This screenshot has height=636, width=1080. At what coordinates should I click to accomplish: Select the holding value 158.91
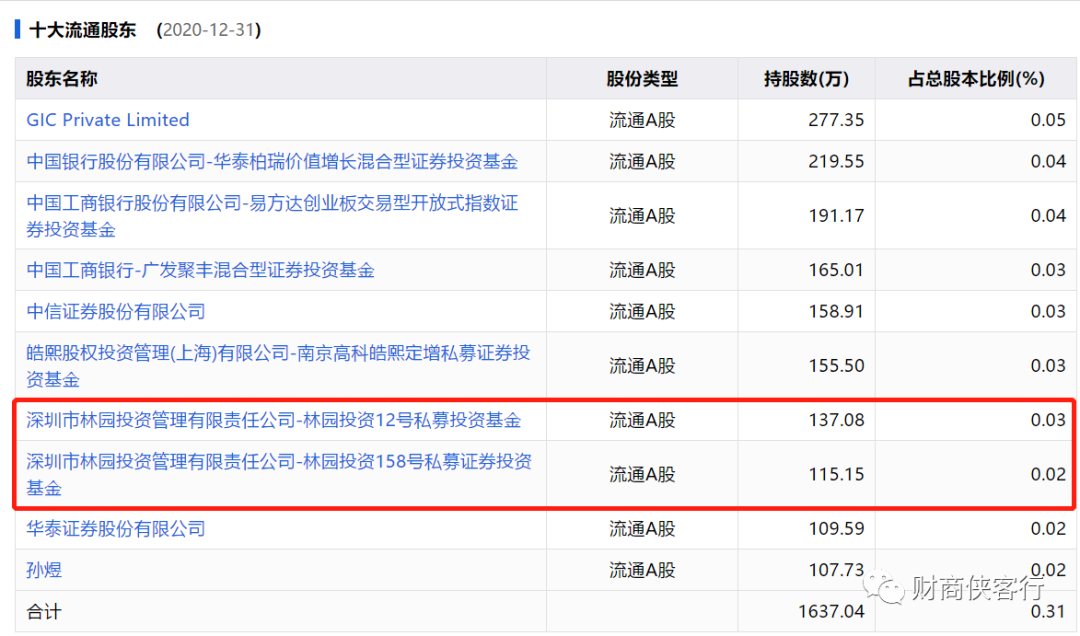tap(836, 311)
